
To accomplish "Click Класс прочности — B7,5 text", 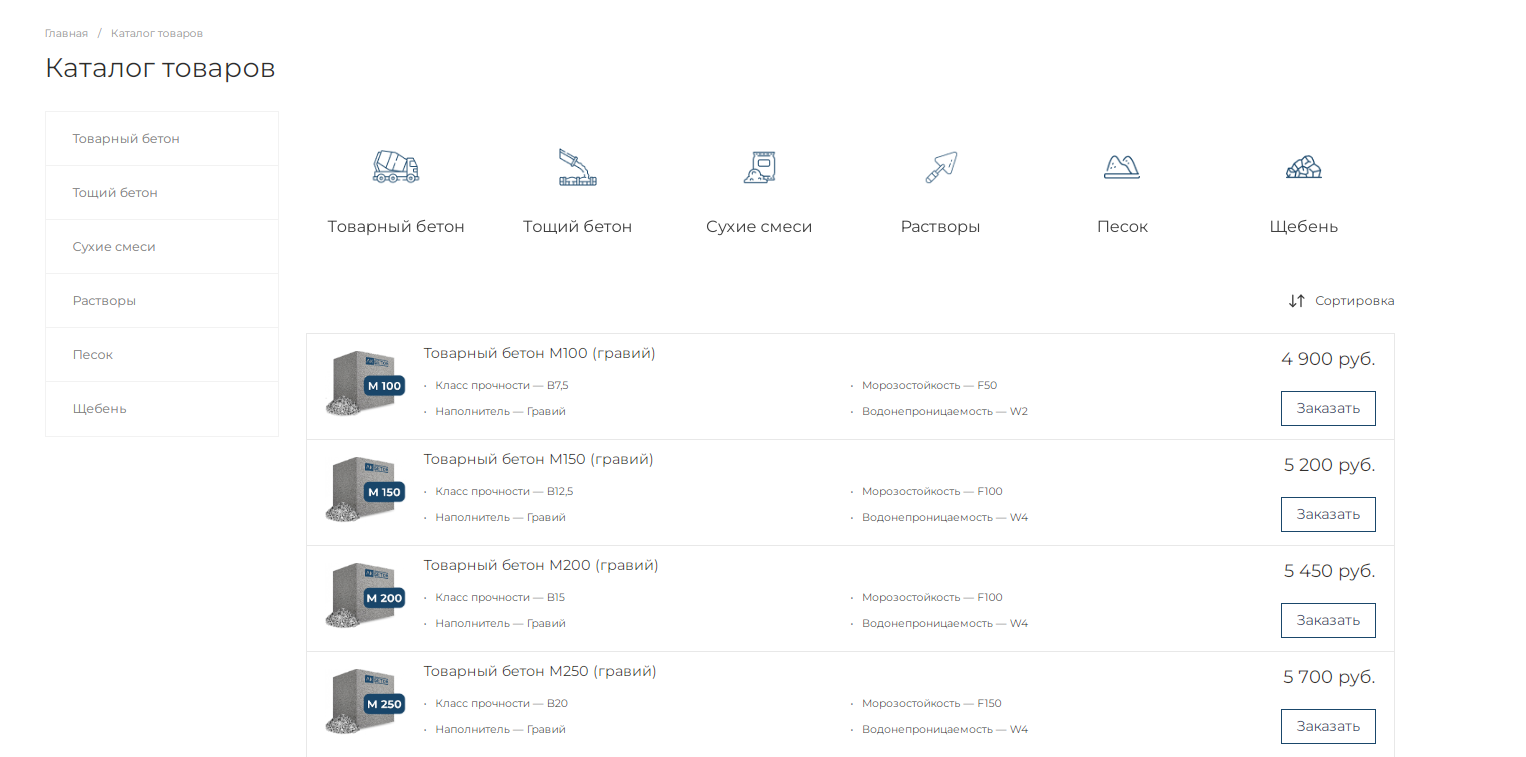I will coord(502,385).
